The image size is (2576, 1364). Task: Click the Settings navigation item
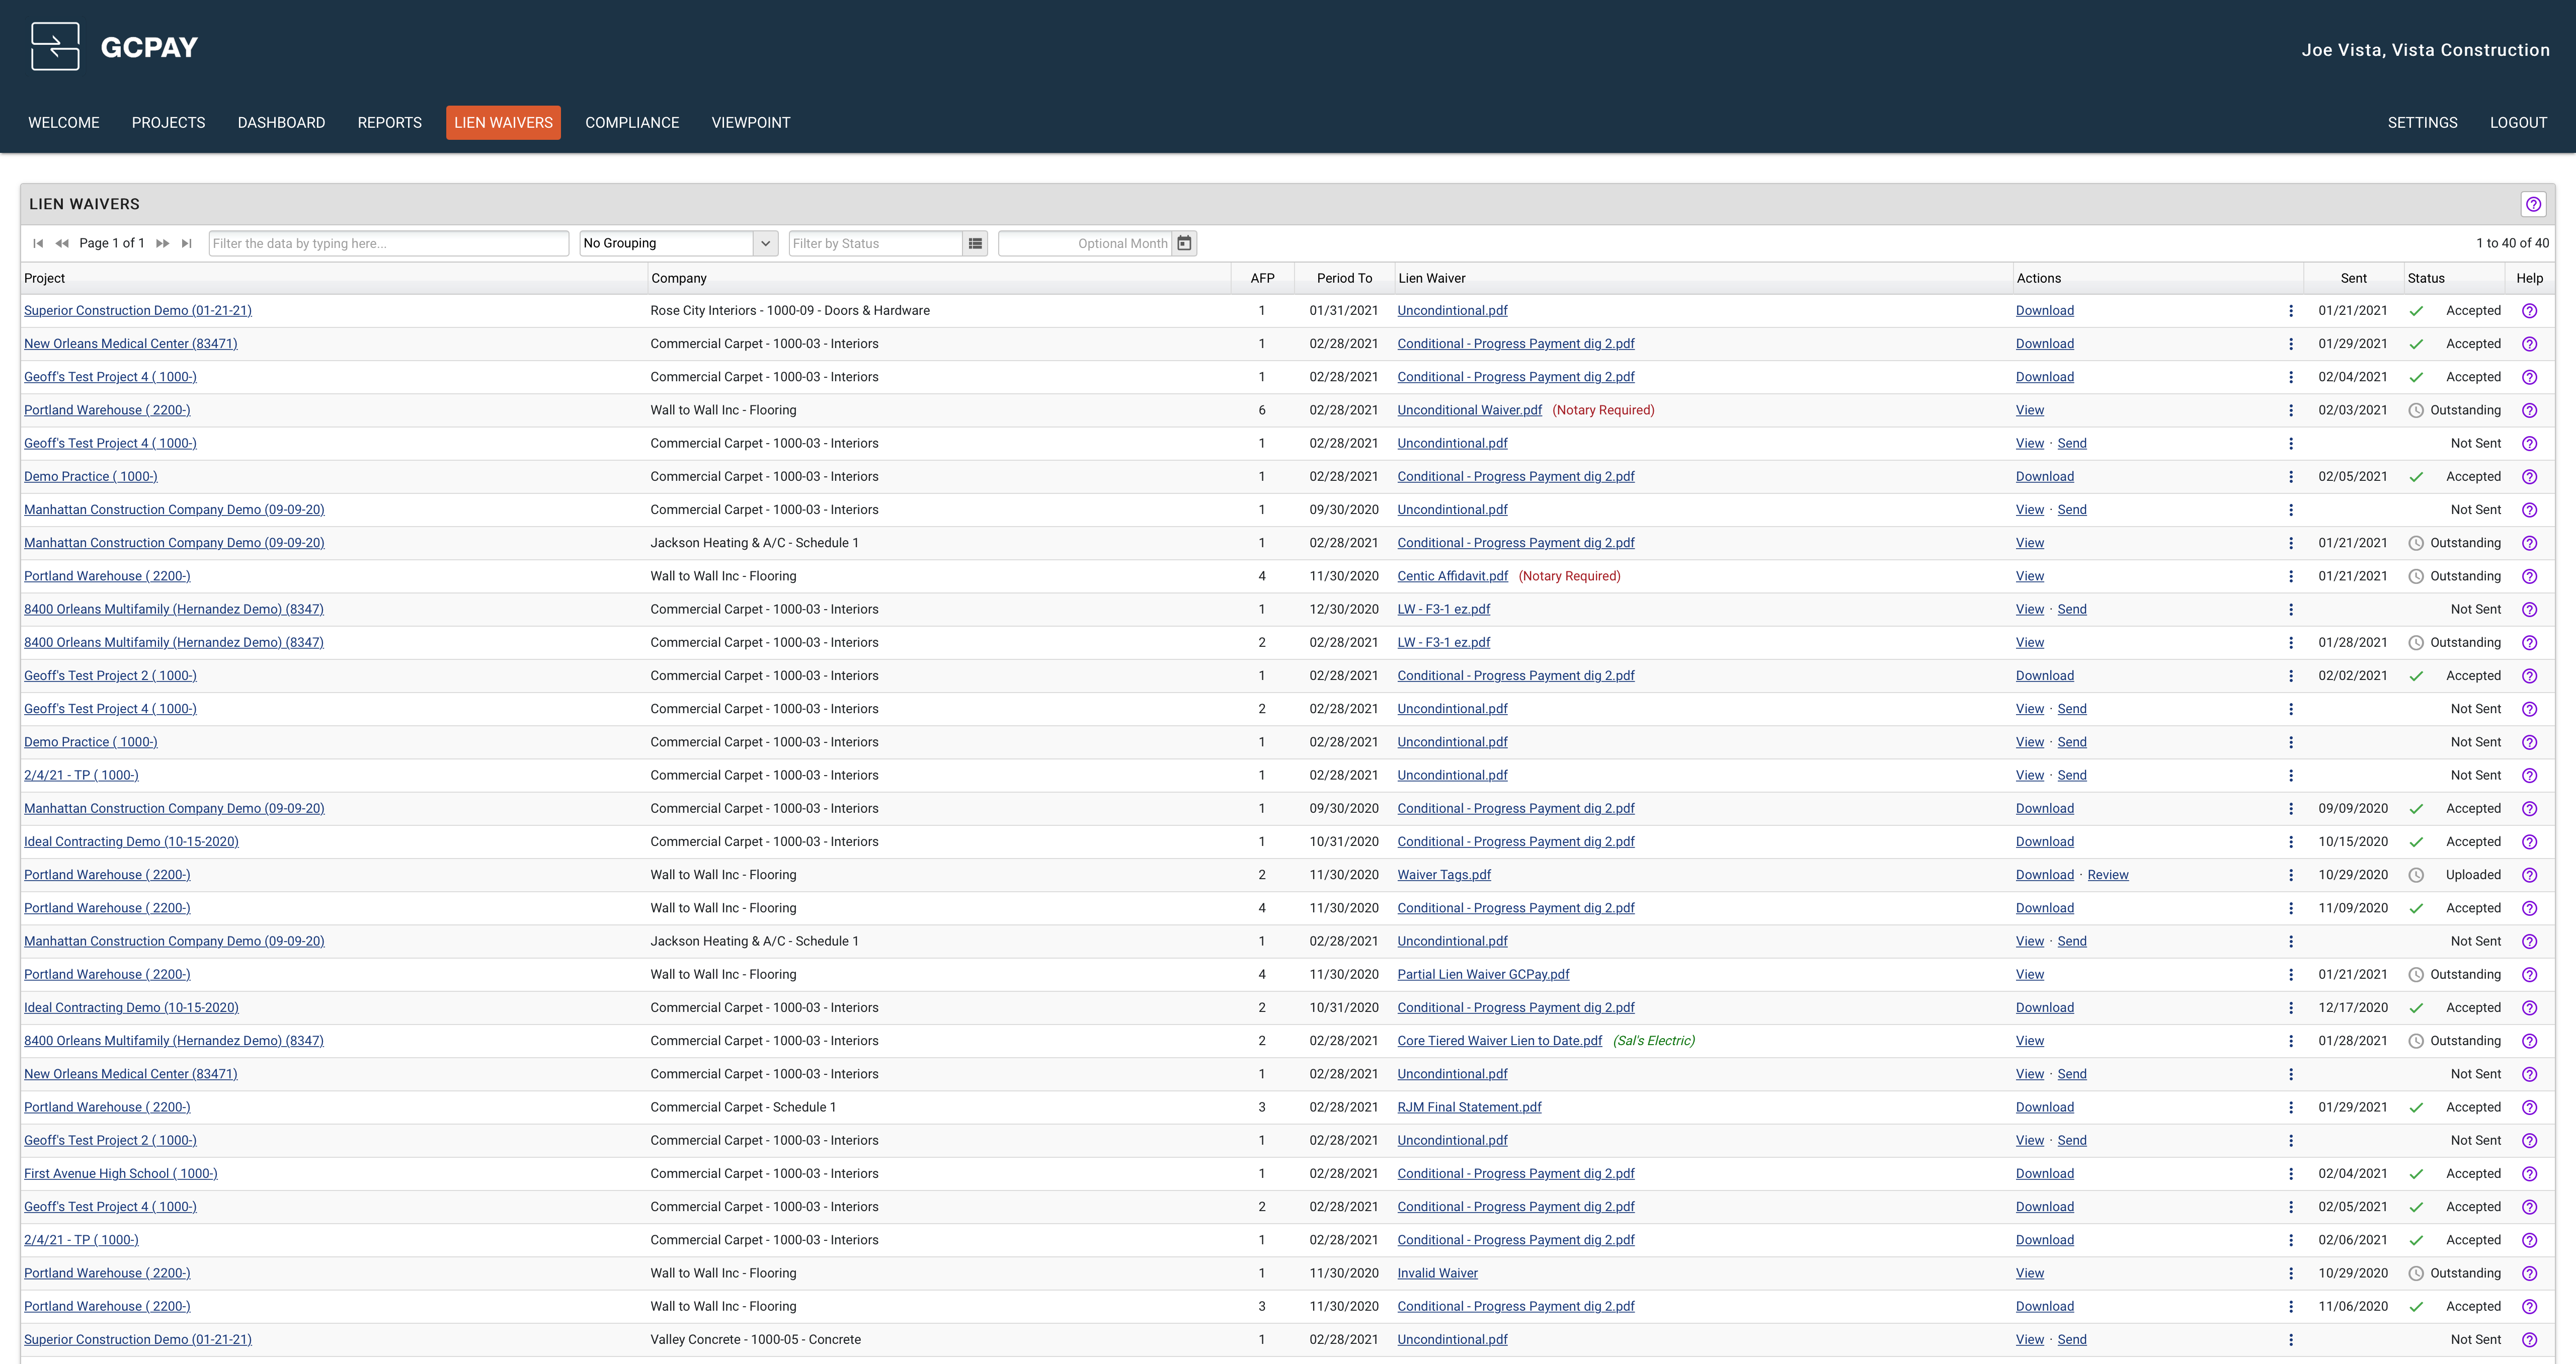pos(2422,123)
